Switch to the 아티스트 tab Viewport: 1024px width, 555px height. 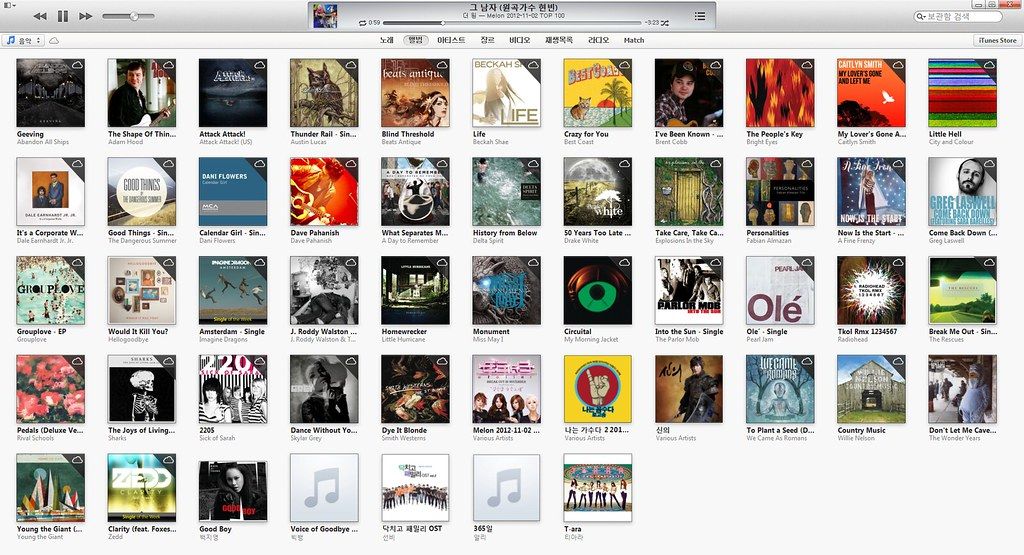tap(451, 40)
